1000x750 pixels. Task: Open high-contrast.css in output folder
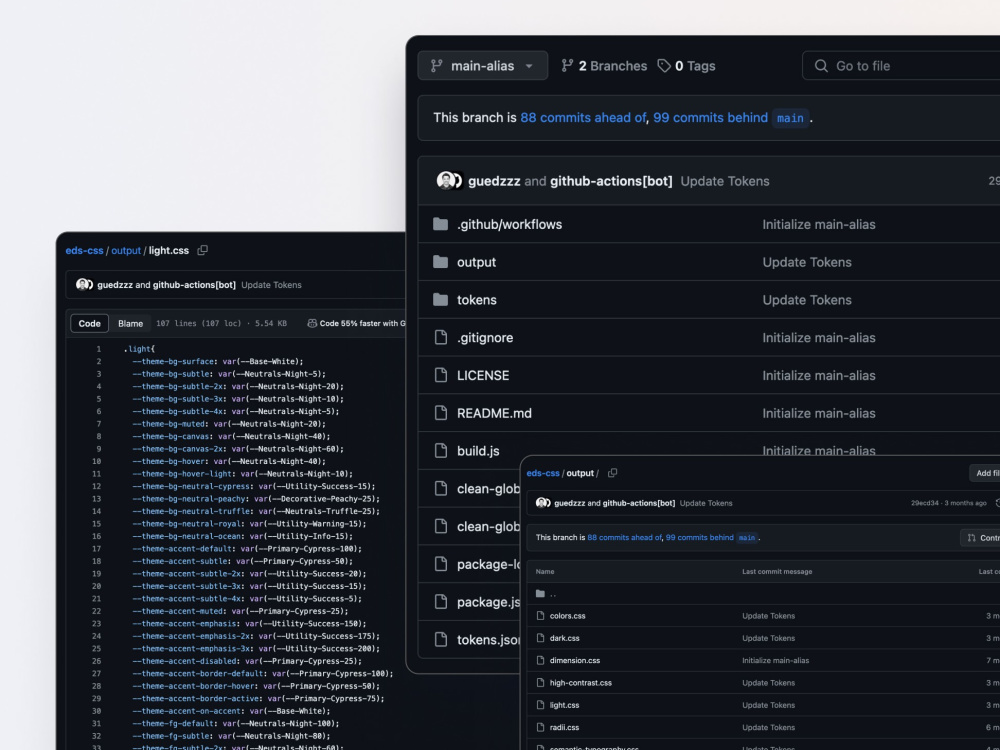point(580,683)
